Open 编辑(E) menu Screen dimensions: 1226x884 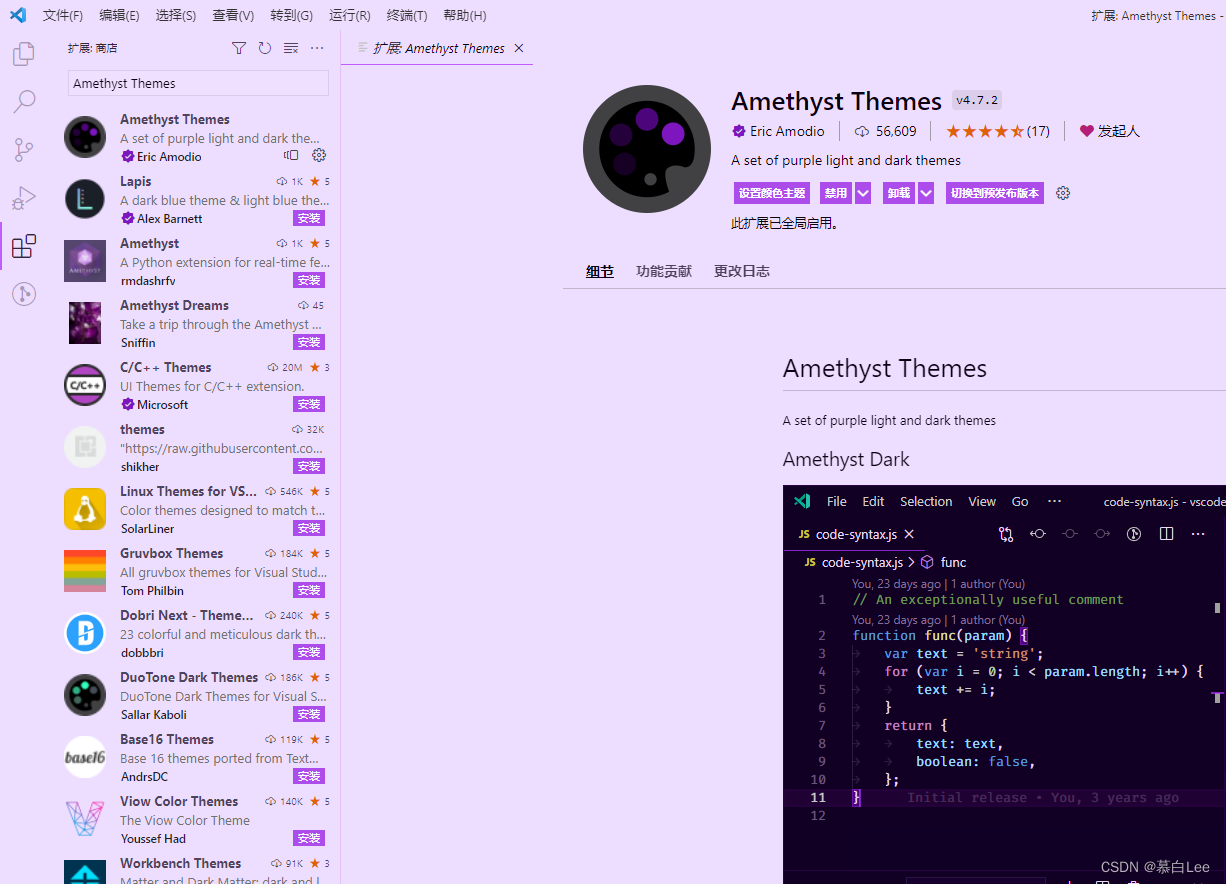pos(119,15)
